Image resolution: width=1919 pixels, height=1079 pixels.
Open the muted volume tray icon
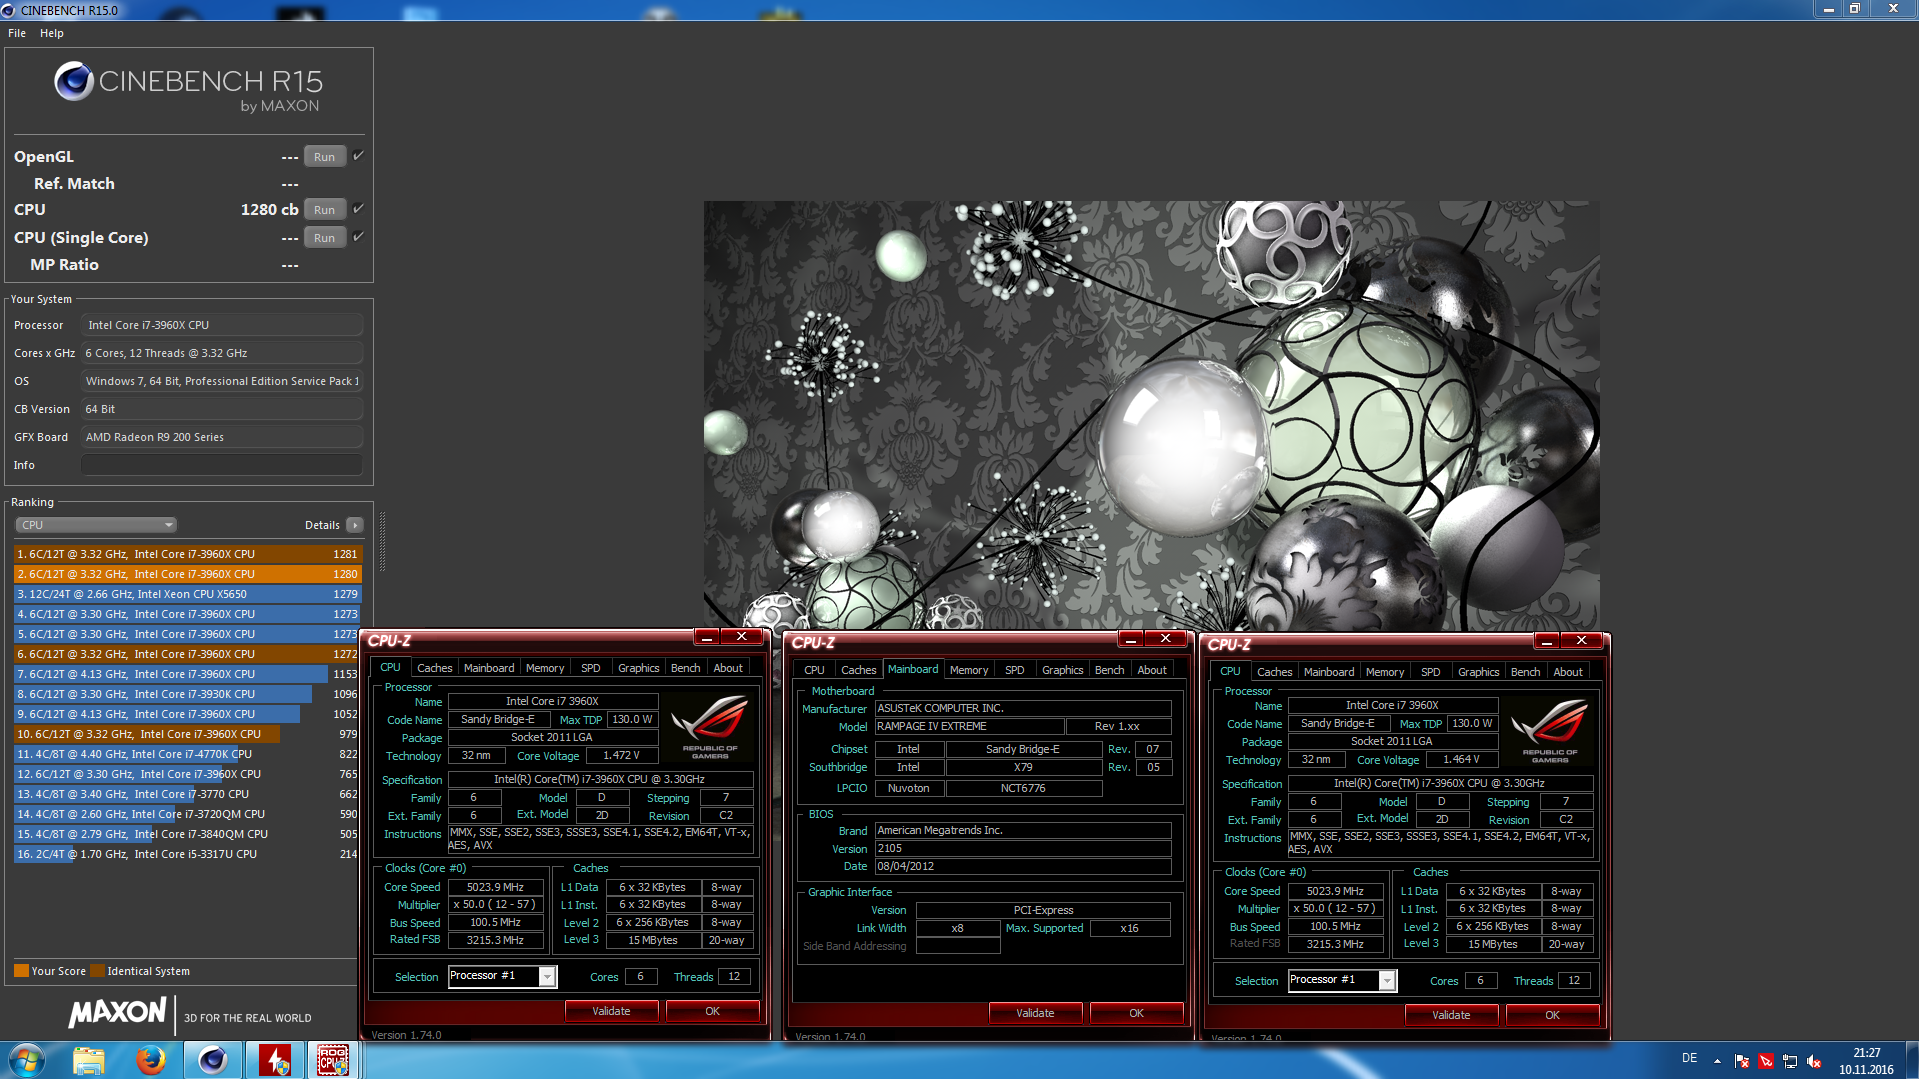pyautogui.click(x=1814, y=1061)
